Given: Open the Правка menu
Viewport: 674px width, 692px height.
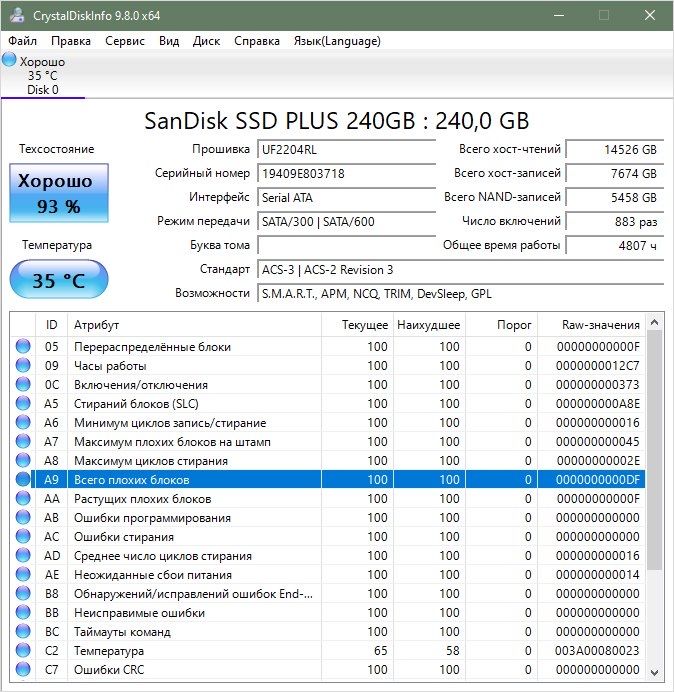Looking at the screenshot, I should pos(71,41).
